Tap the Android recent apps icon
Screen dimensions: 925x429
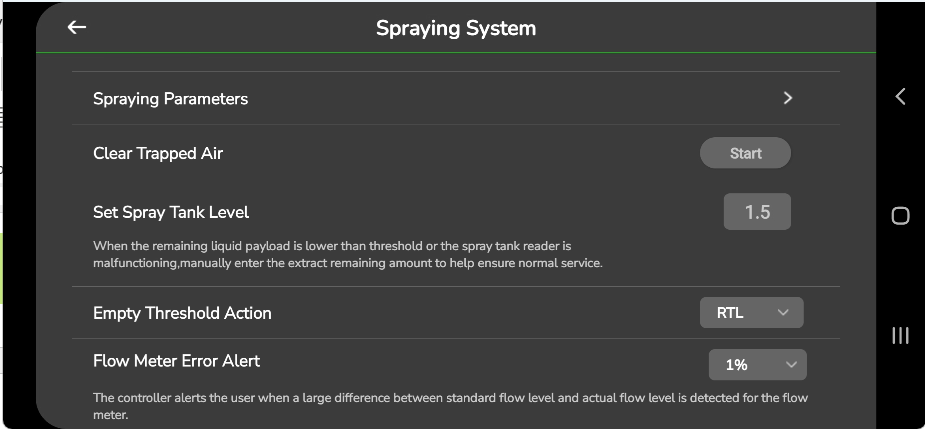click(x=900, y=336)
